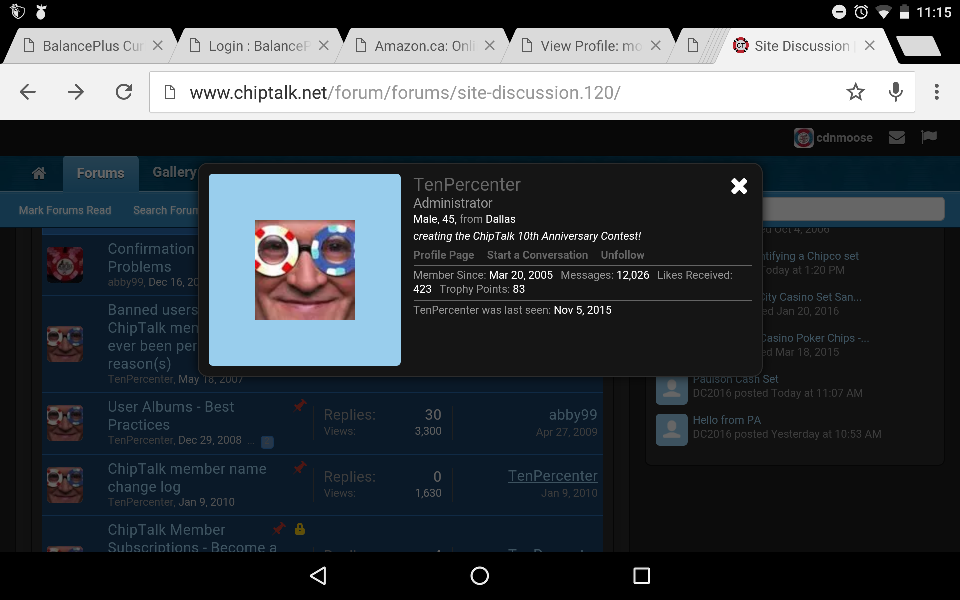Open TenPercenter name heading in popup

pos(467,184)
